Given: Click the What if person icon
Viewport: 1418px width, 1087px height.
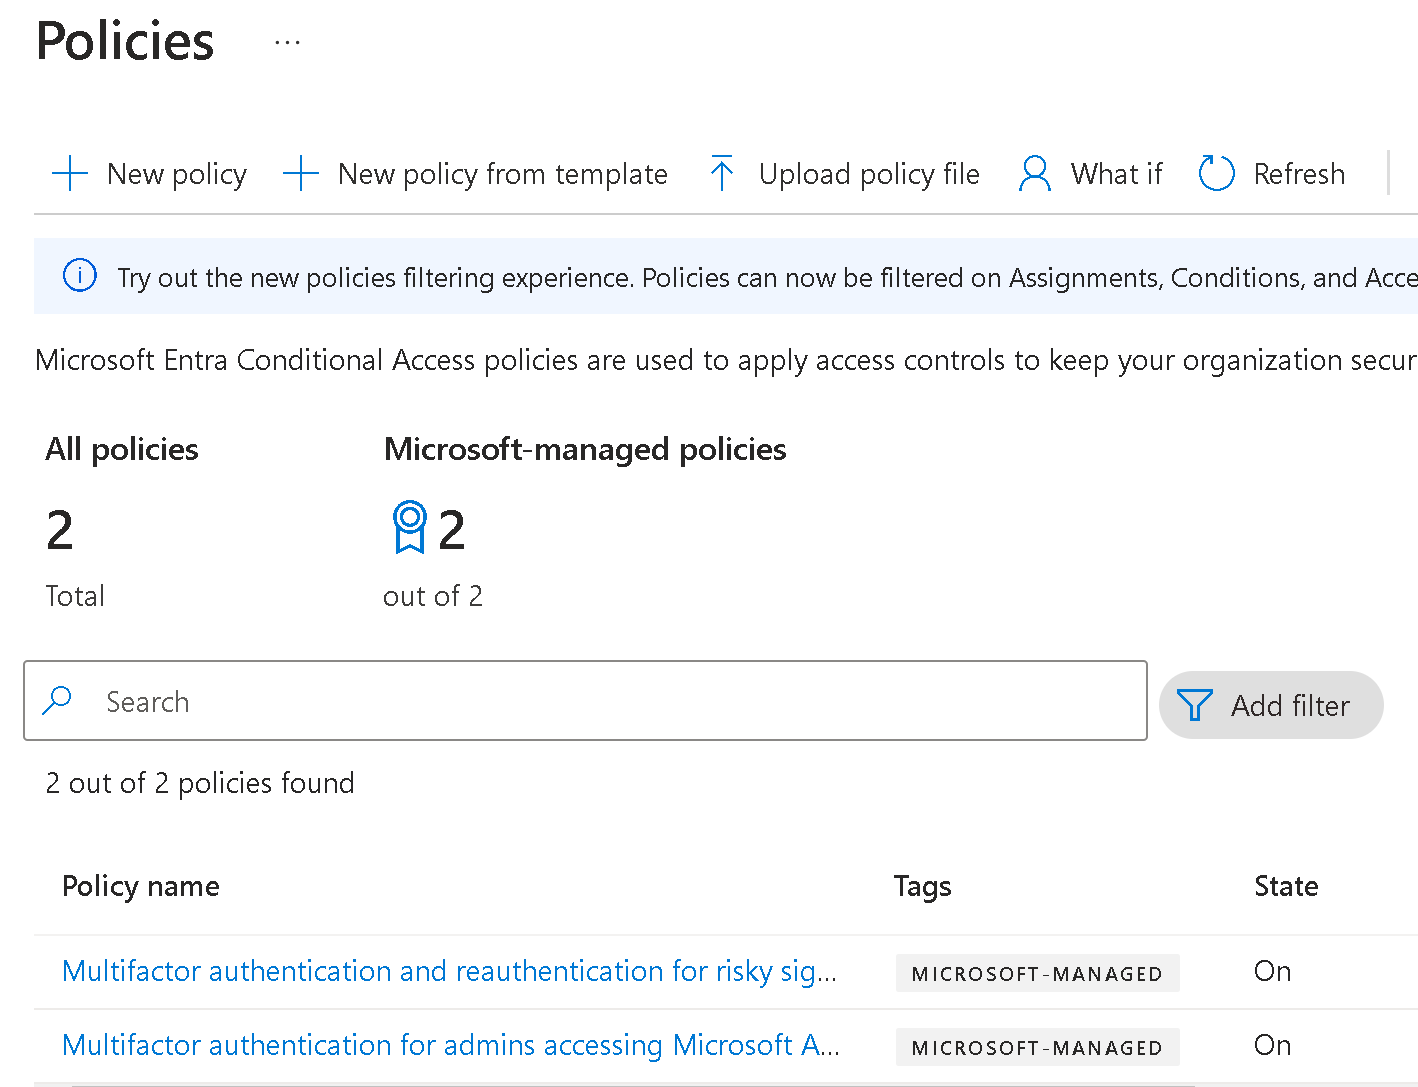Looking at the screenshot, I should [1034, 174].
